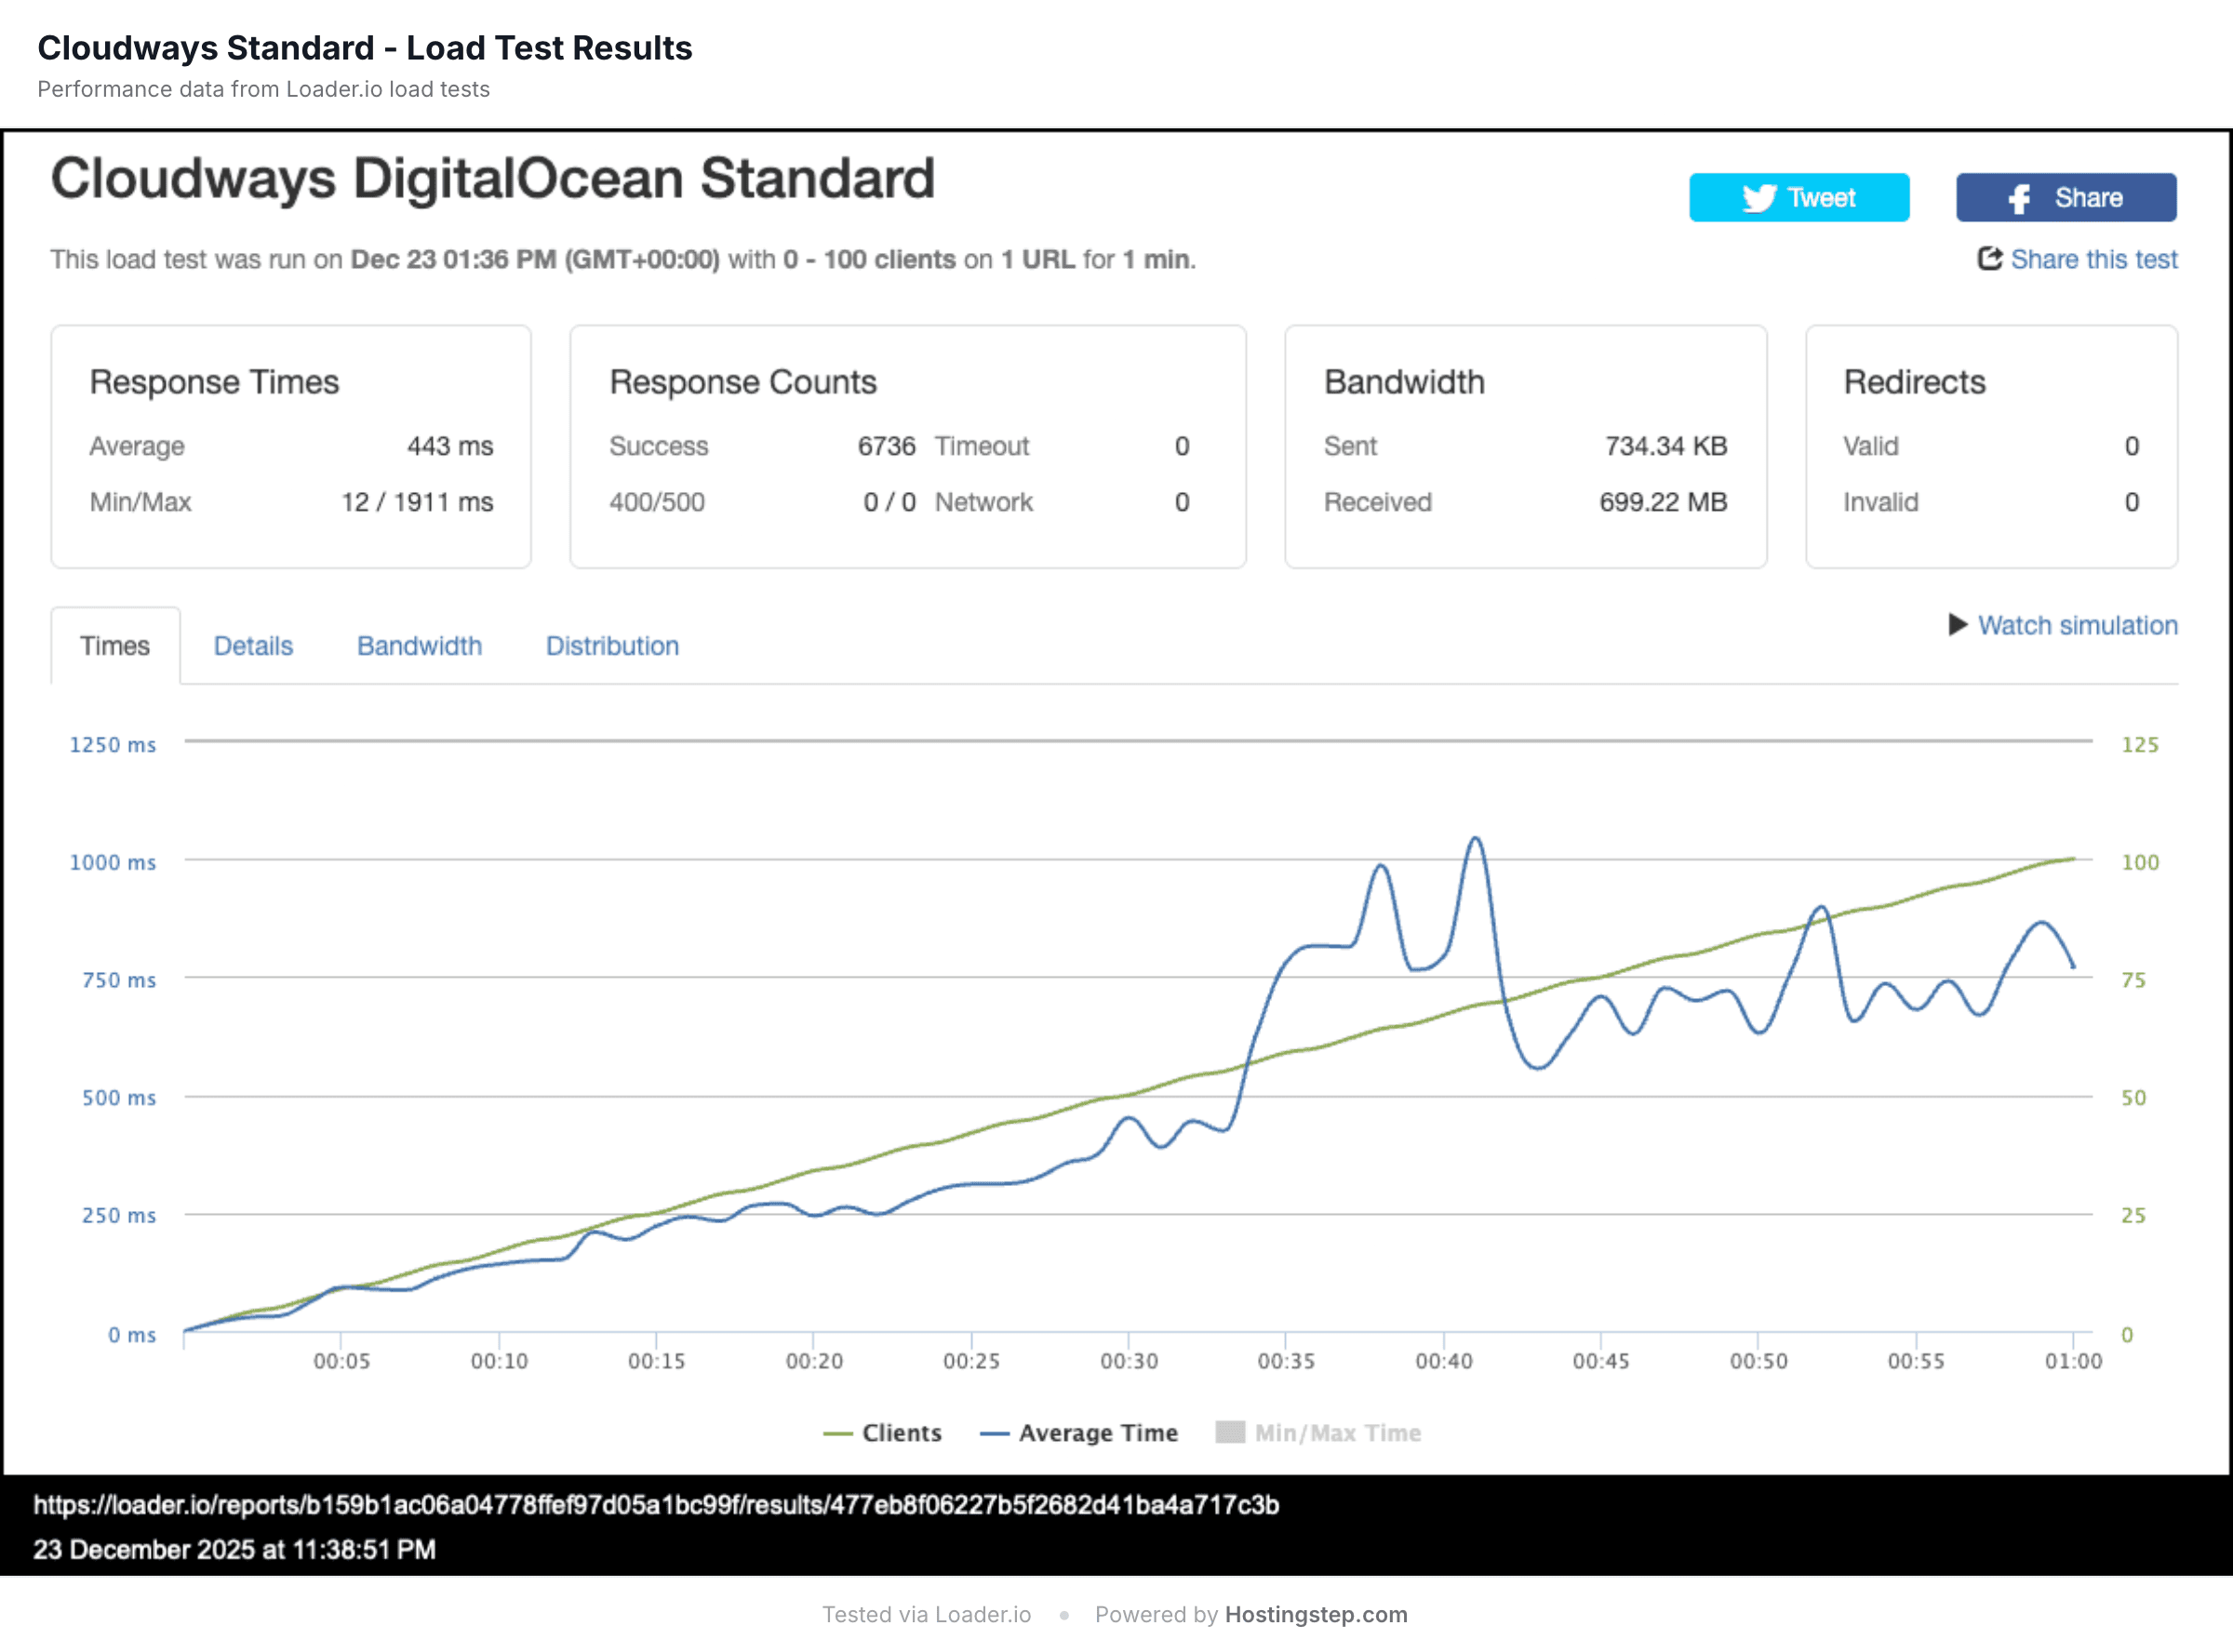Click the 00:45 tick on time axis
Image resolution: width=2233 pixels, height=1652 pixels.
tap(1601, 1361)
